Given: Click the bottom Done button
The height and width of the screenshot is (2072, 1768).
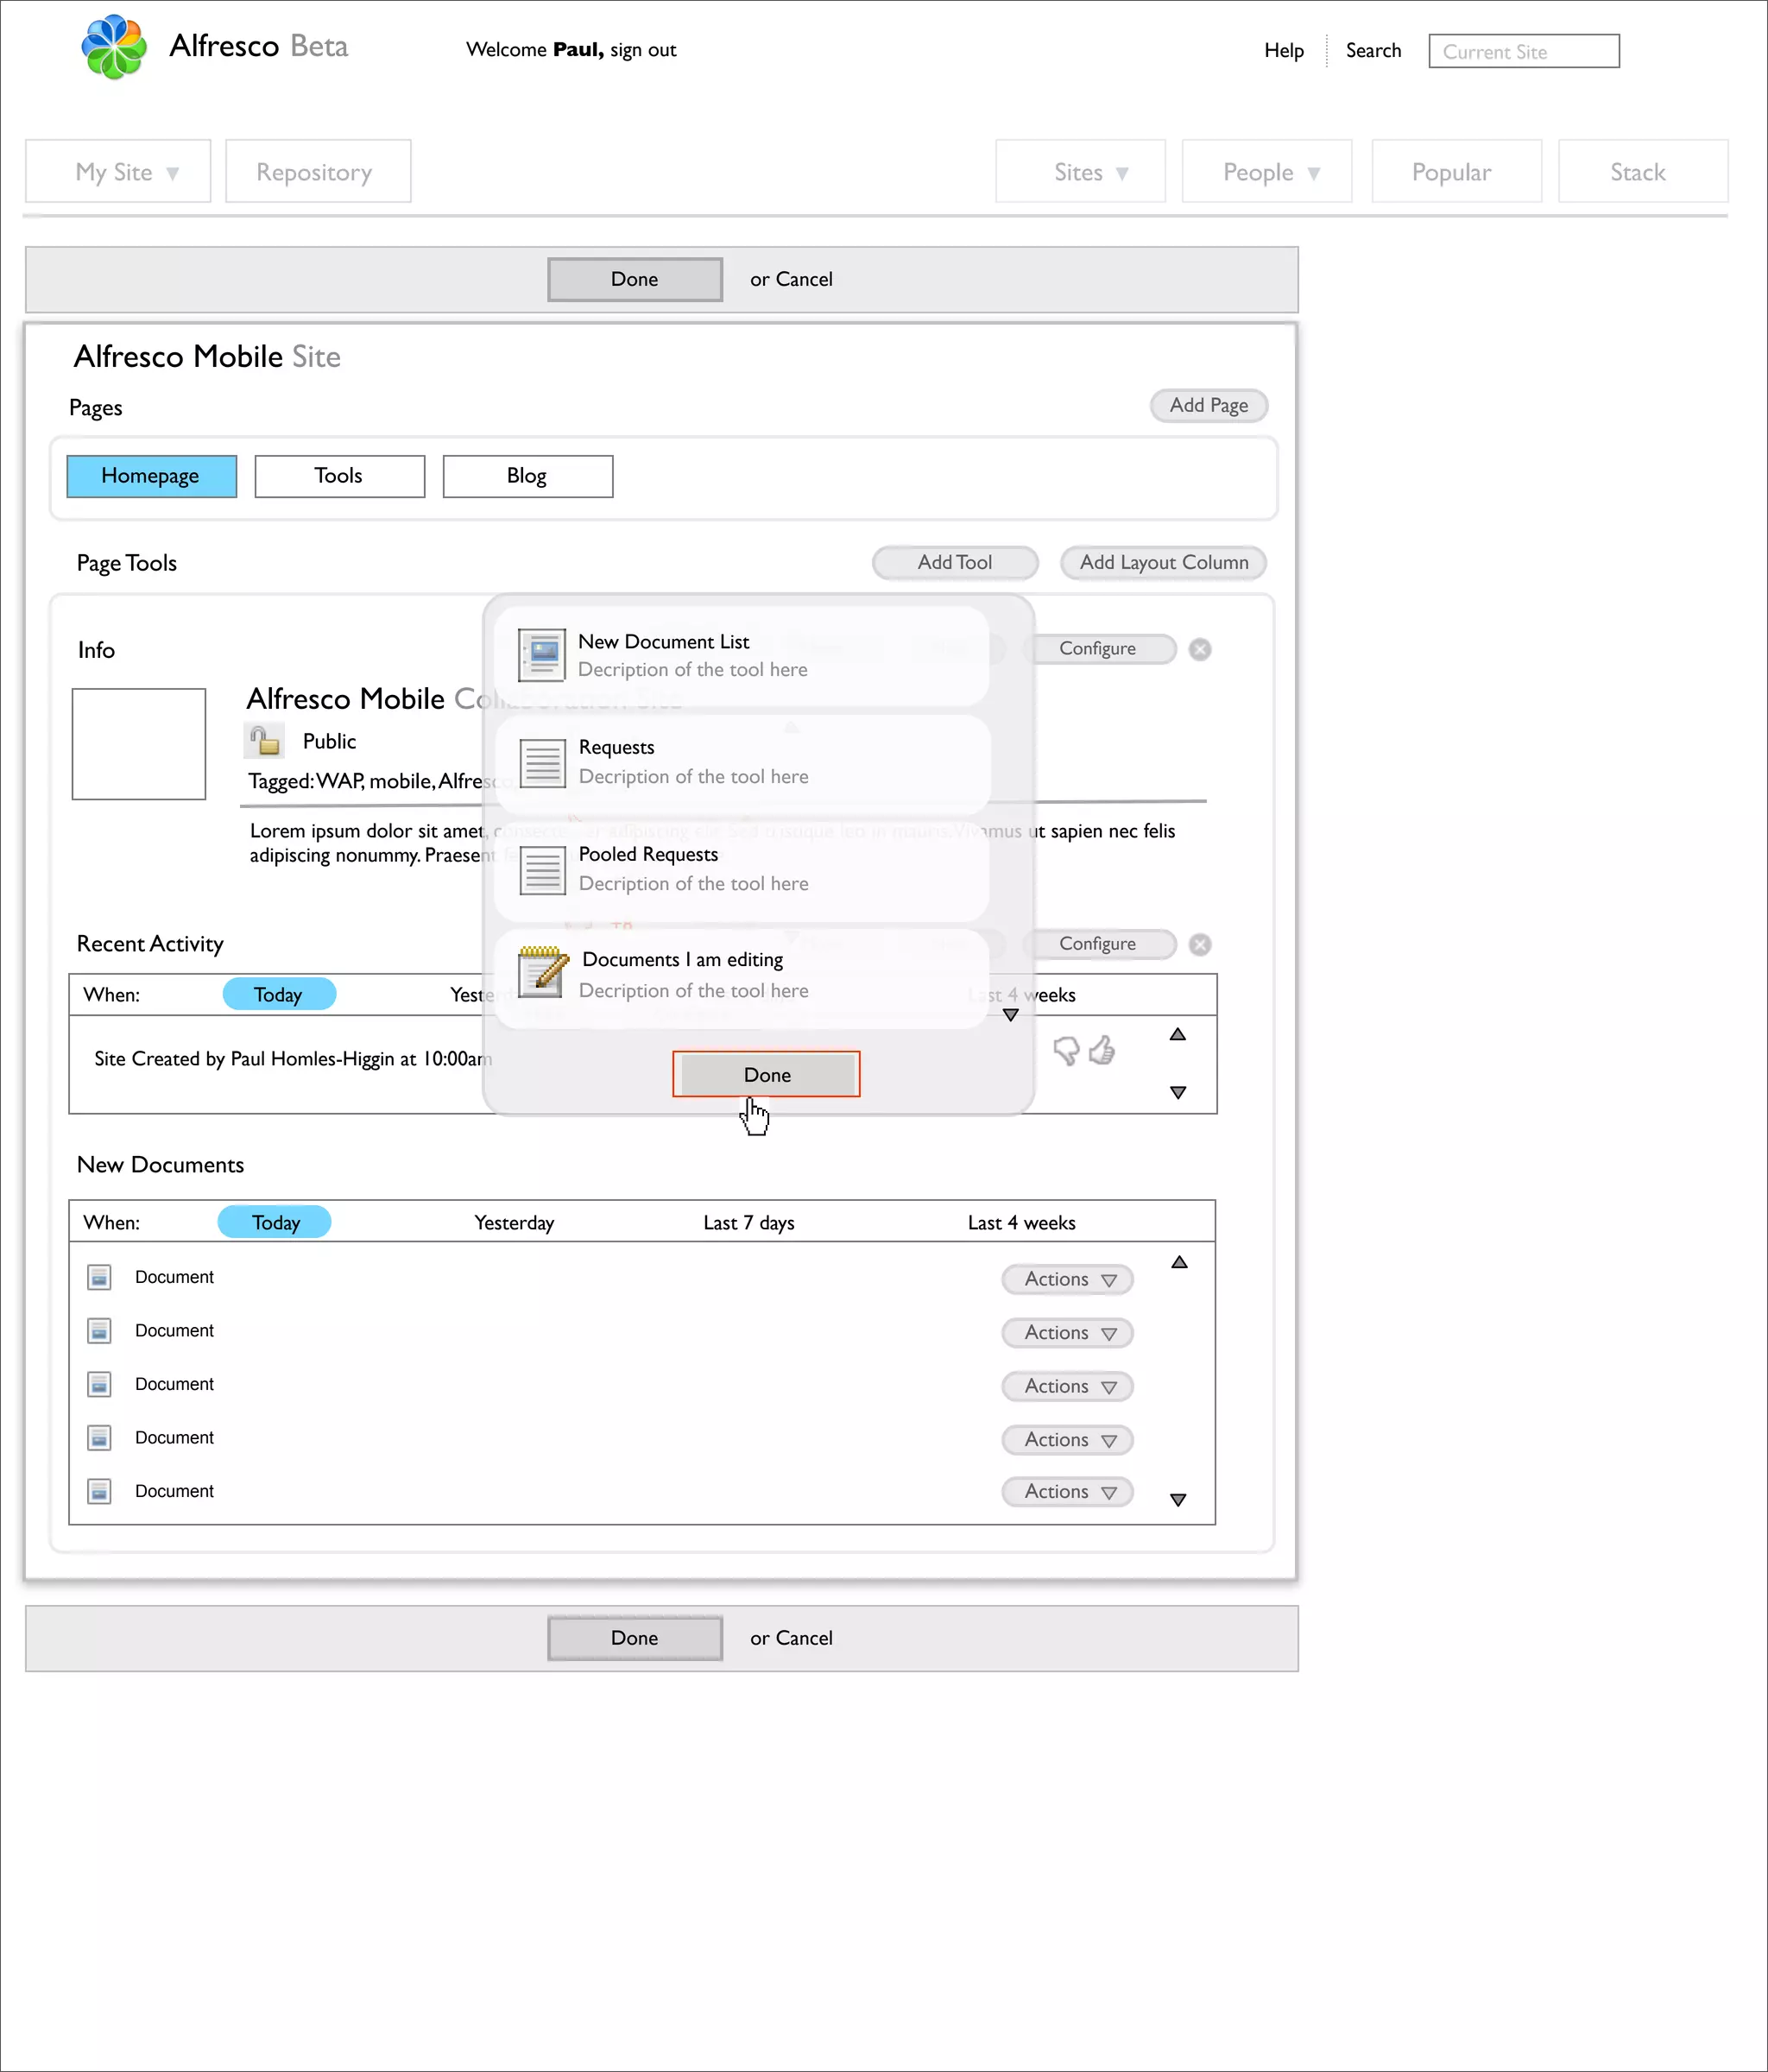Looking at the screenshot, I should (635, 1639).
